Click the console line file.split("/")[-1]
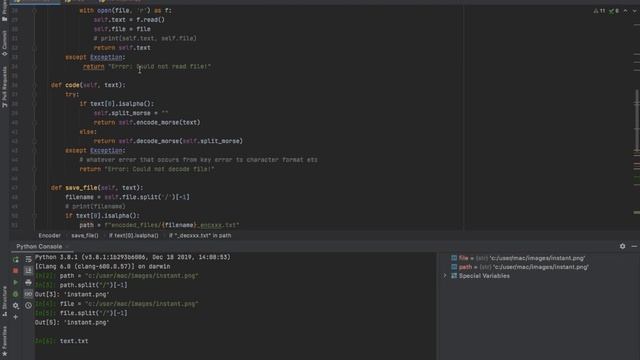640x360 pixels. pyautogui.click(x=93, y=313)
